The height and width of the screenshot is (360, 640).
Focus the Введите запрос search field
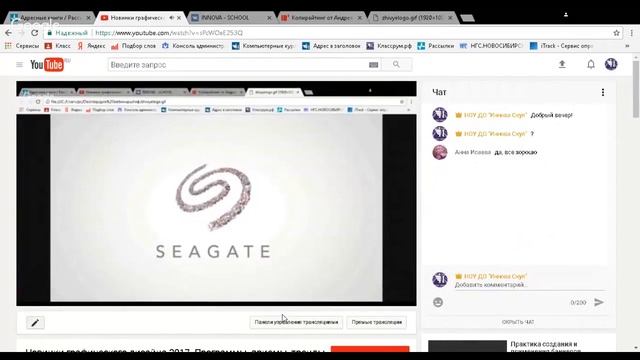tap(238, 64)
